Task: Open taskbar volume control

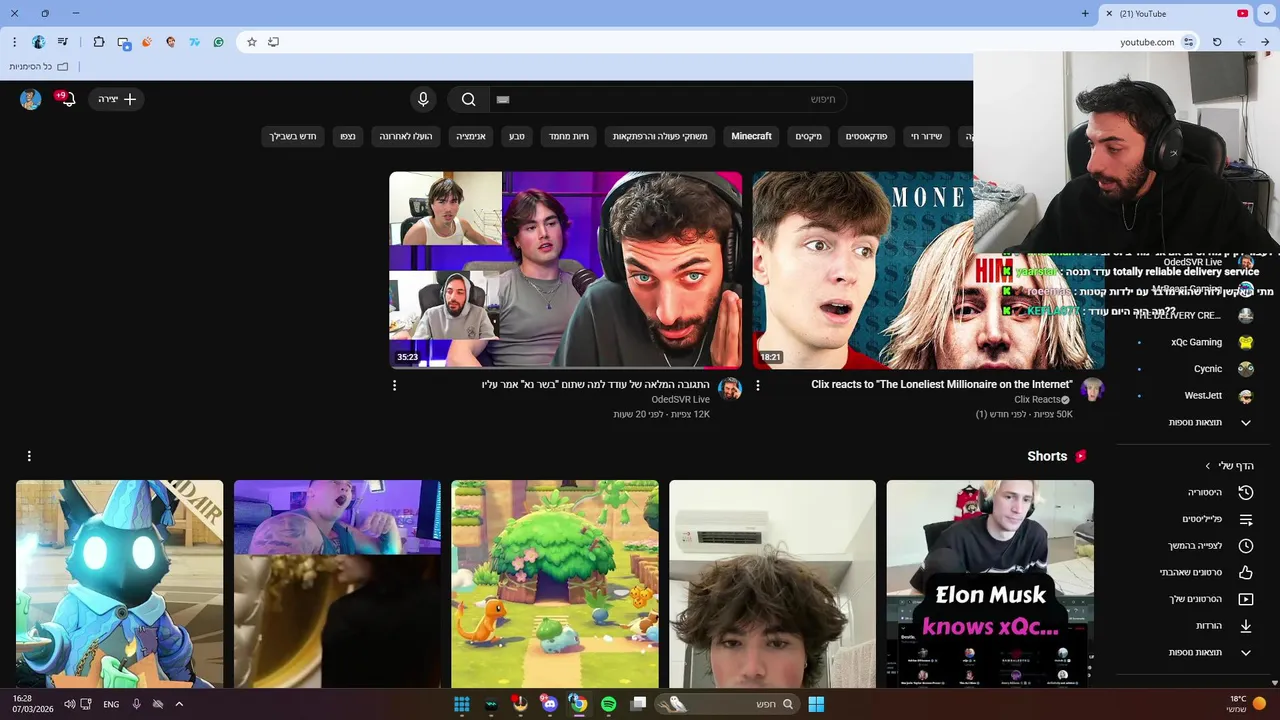Action: 69,704
